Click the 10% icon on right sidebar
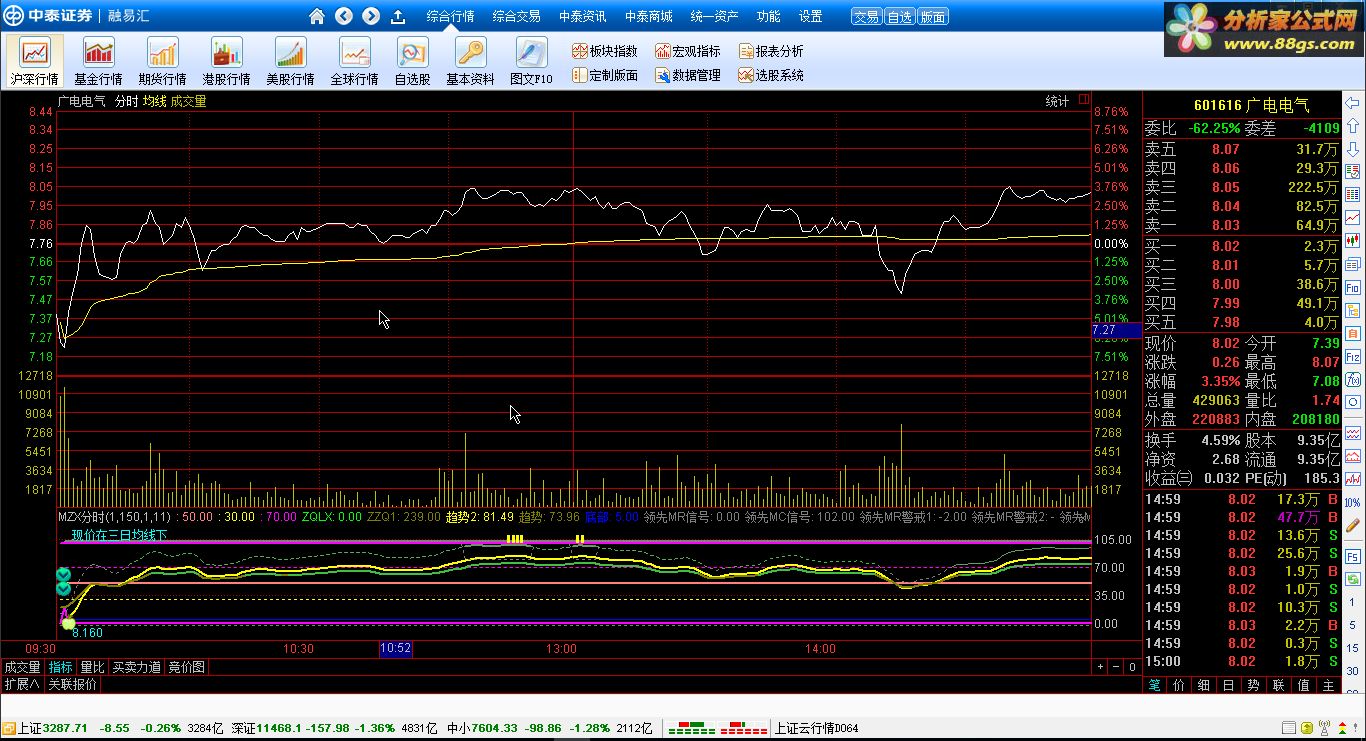This screenshot has height=741, width=1366. point(1354,502)
